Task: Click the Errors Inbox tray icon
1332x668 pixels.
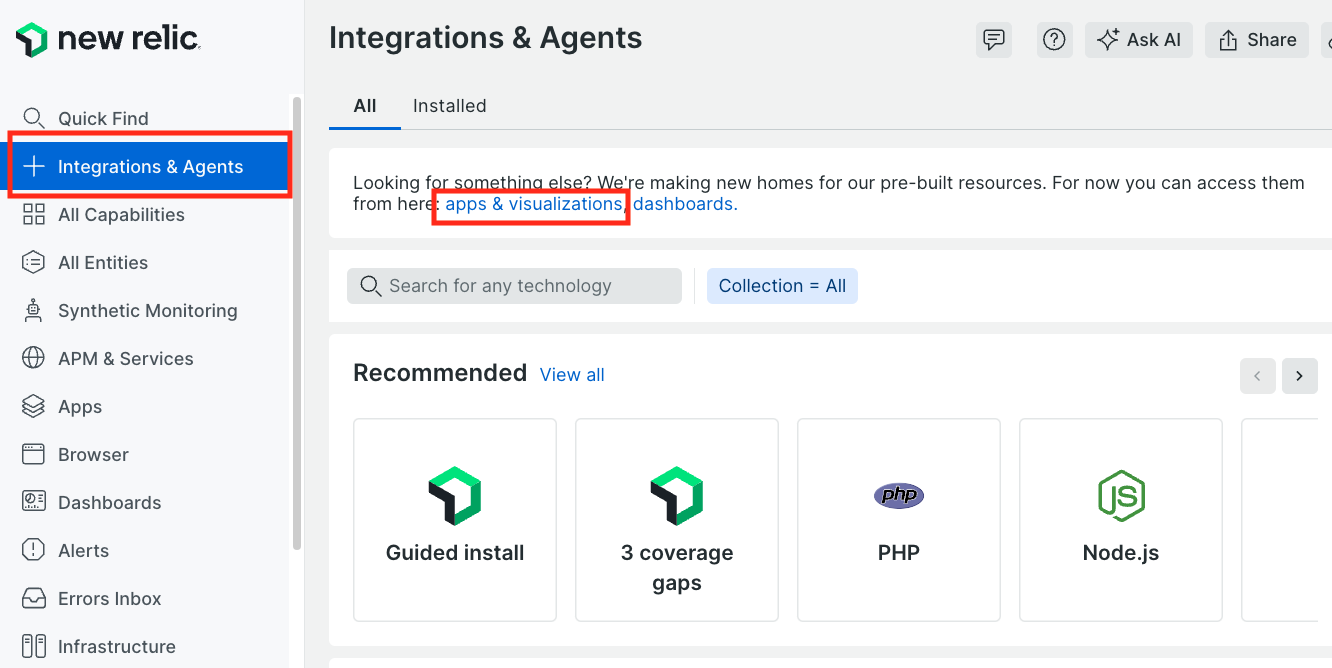Action: pyautogui.click(x=34, y=598)
